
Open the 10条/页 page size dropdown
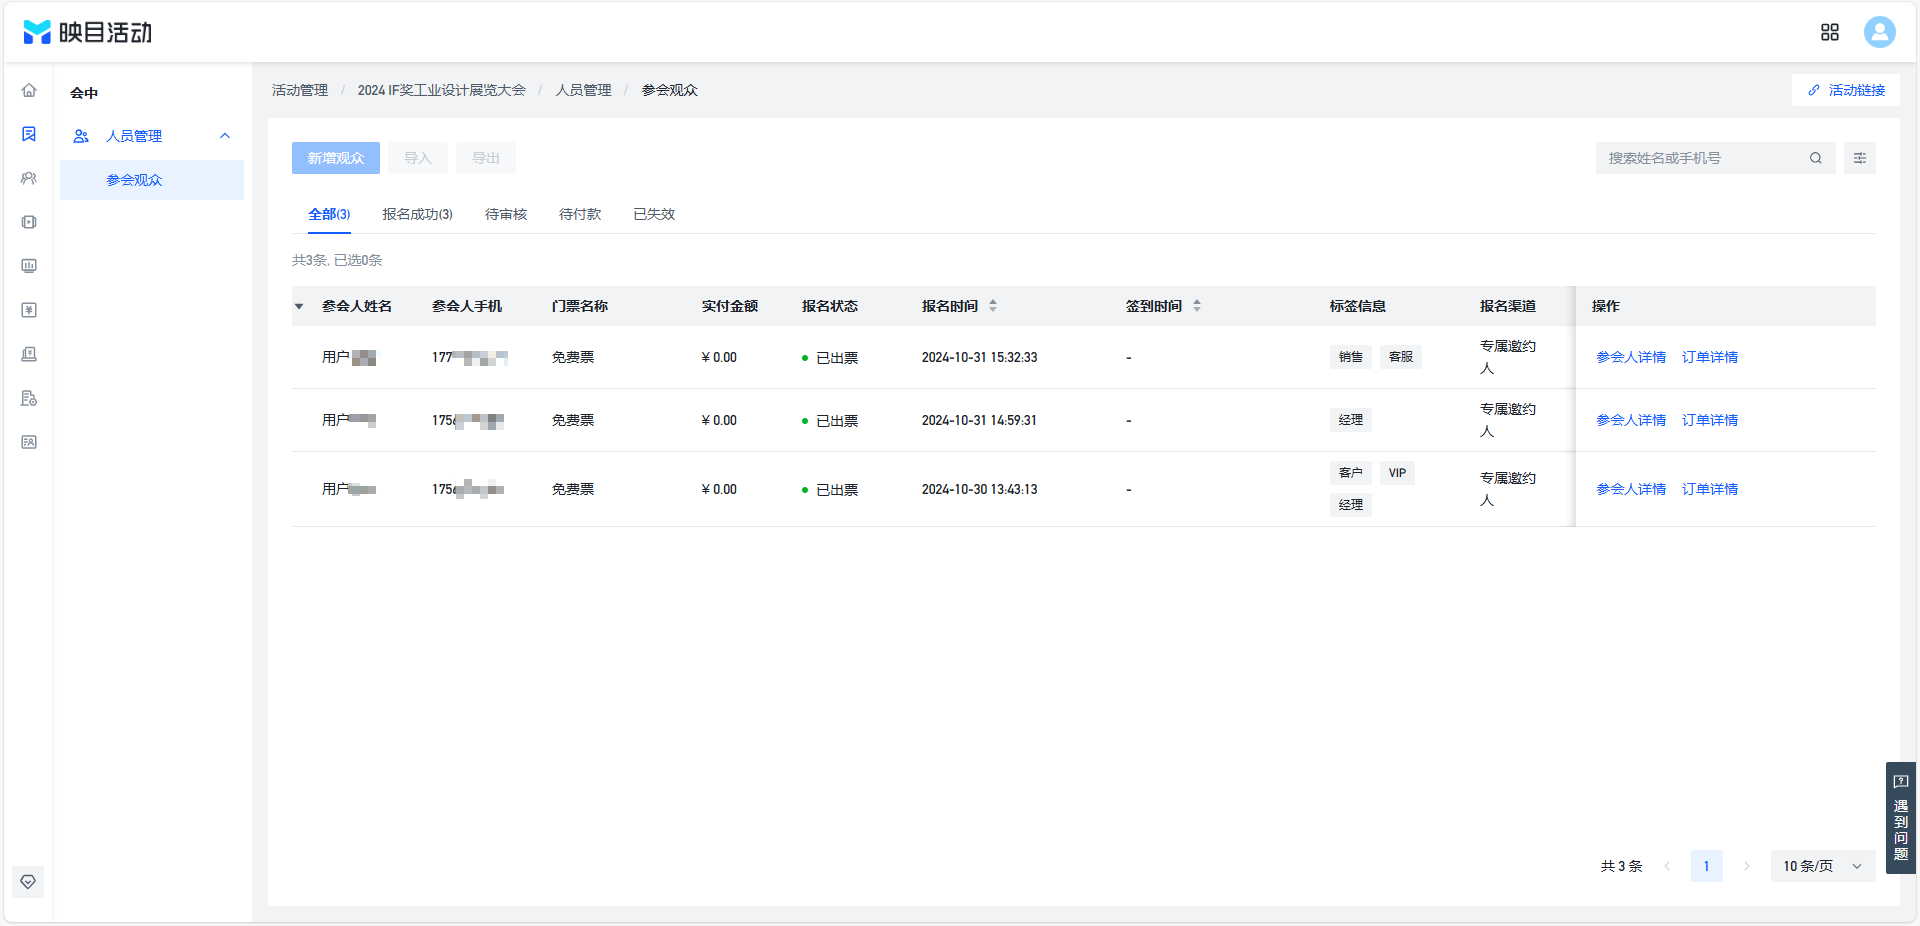pyautogui.click(x=1823, y=866)
